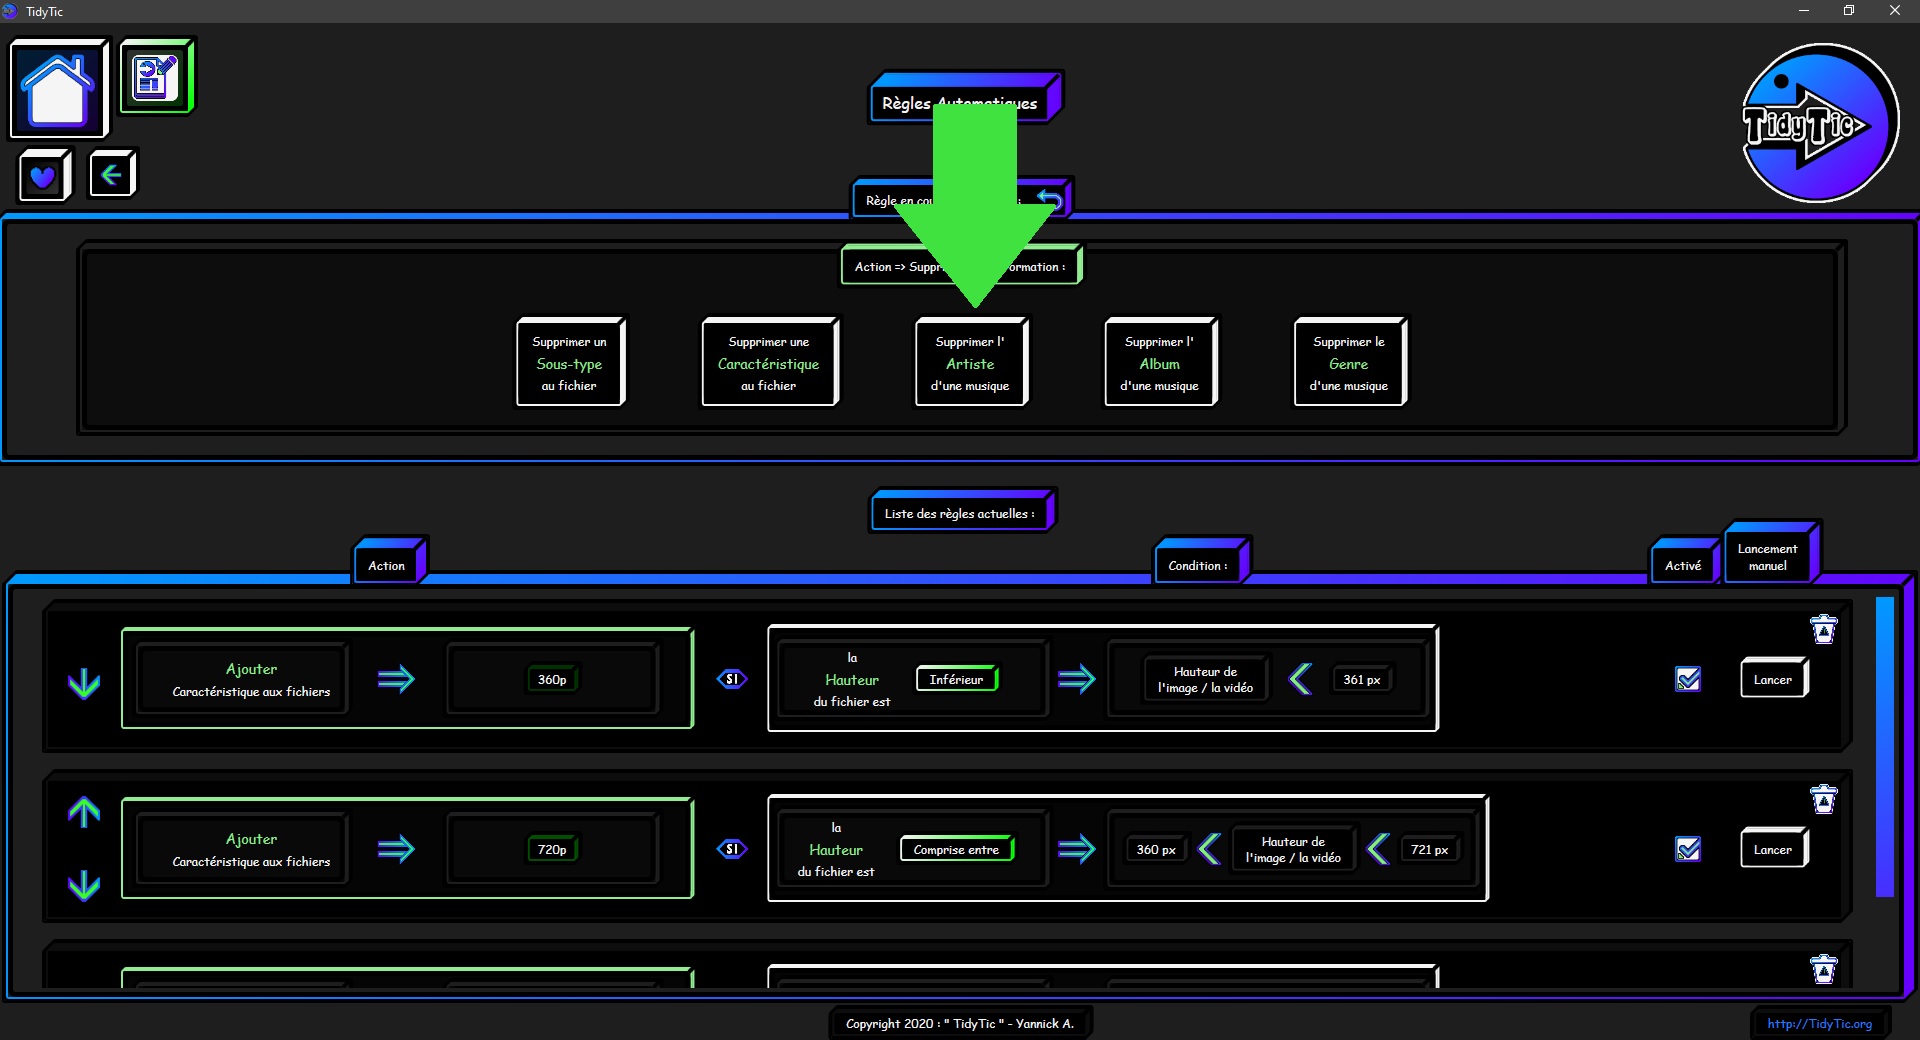Image resolution: width=1920 pixels, height=1040 pixels.
Task: Move the 720p rule up
Action: click(x=84, y=811)
